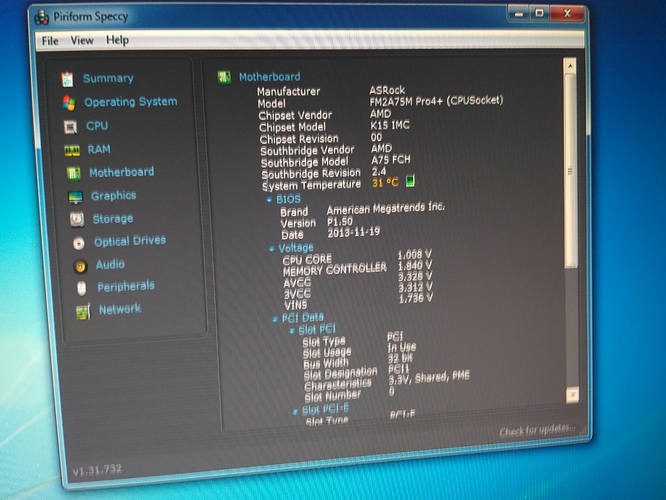Image resolution: width=666 pixels, height=500 pixels.
Task: Open the Summary section
Action: pos(108,78)
